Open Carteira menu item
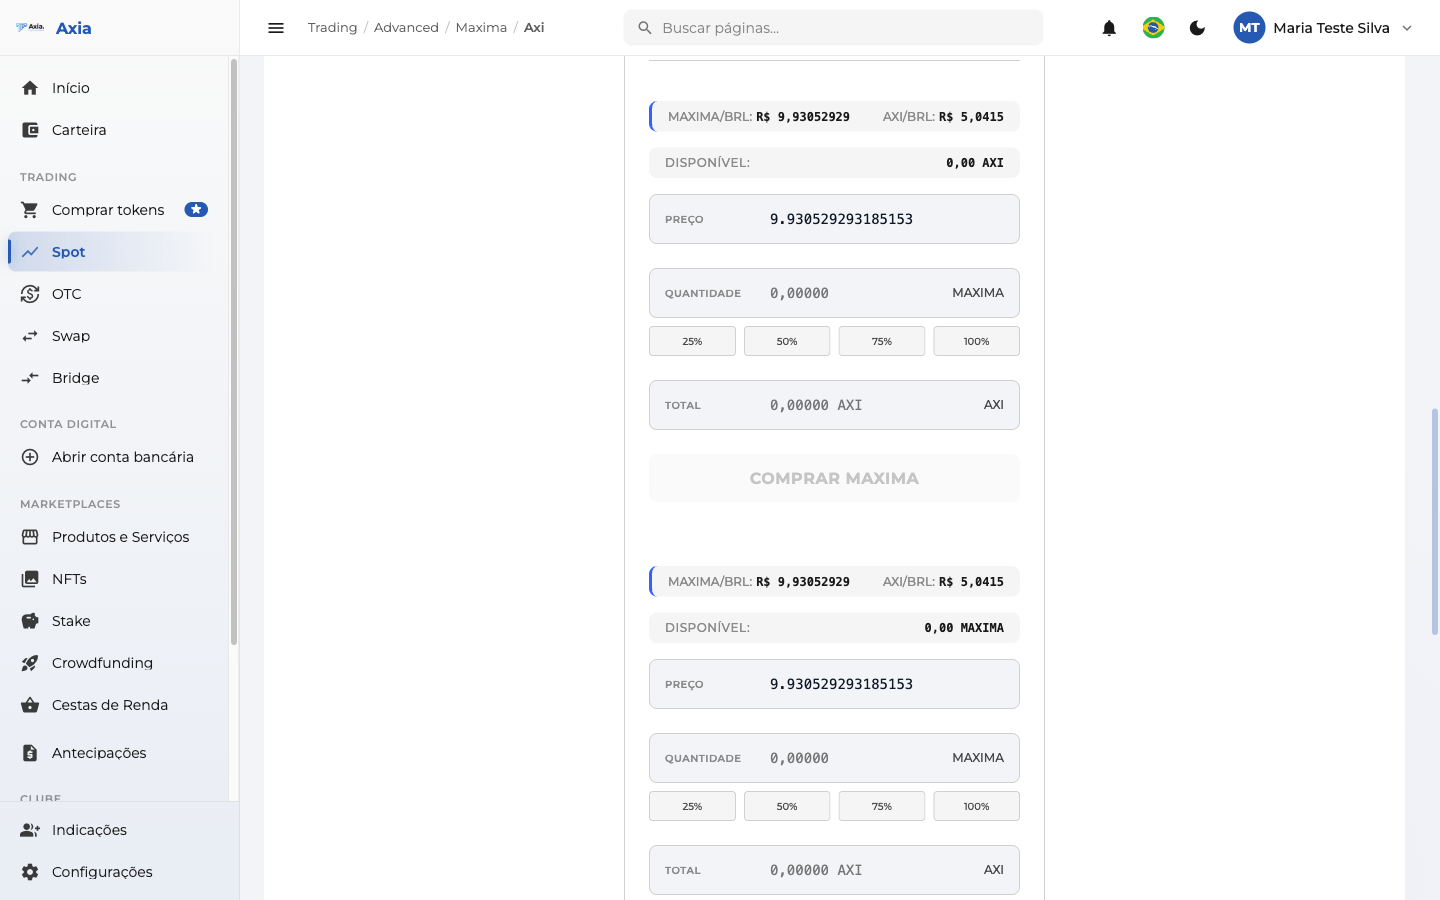Viewport: 1440px width, 900px height. coord(114,130)
